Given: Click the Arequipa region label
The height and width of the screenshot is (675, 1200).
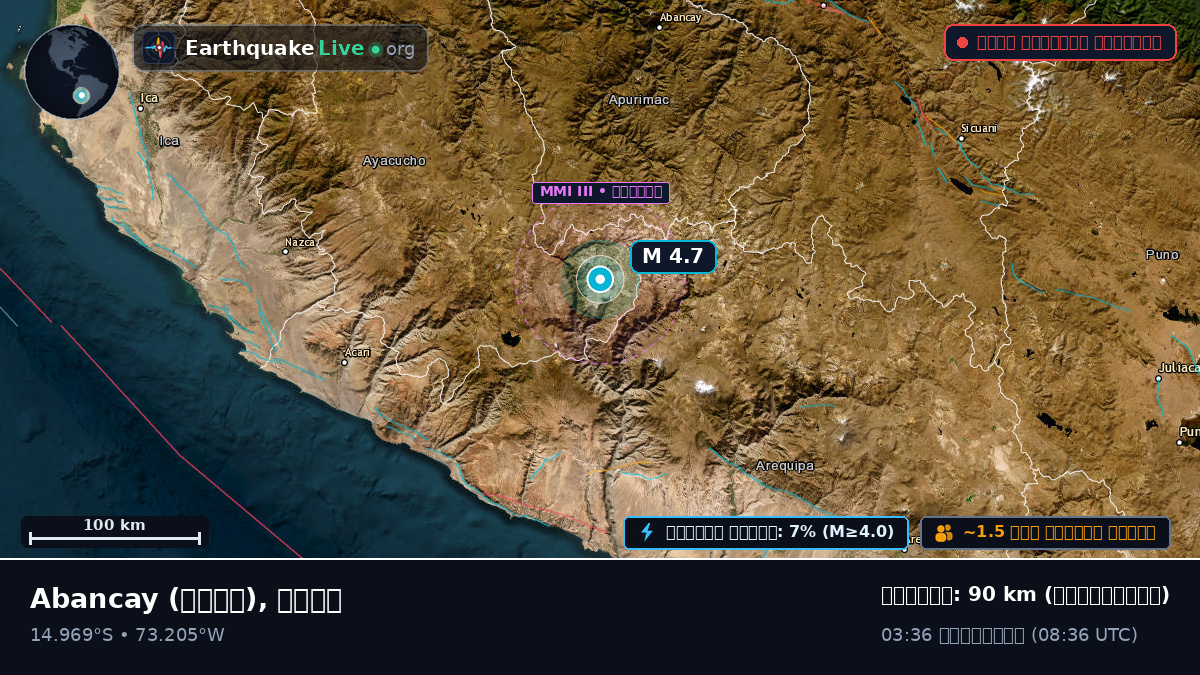Looking at the screenshot, I should point(785,466).
